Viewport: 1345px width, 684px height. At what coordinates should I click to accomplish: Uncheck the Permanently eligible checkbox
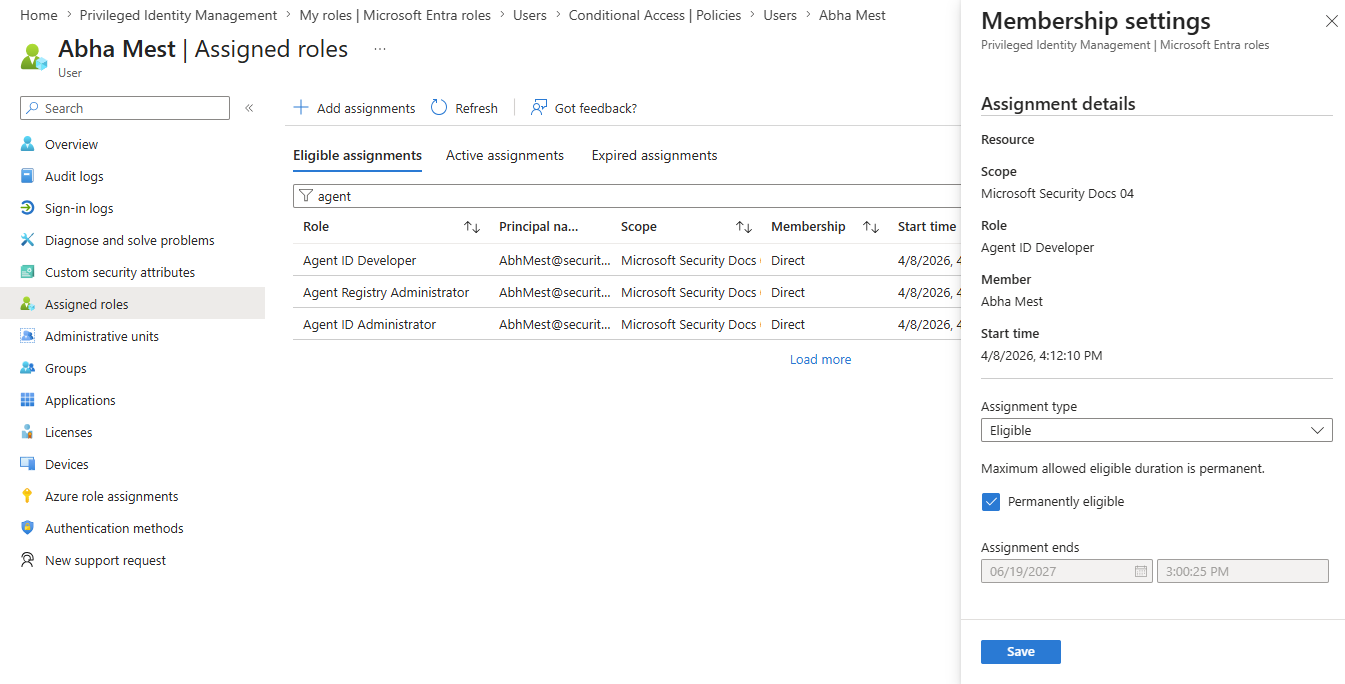[991, 502]
